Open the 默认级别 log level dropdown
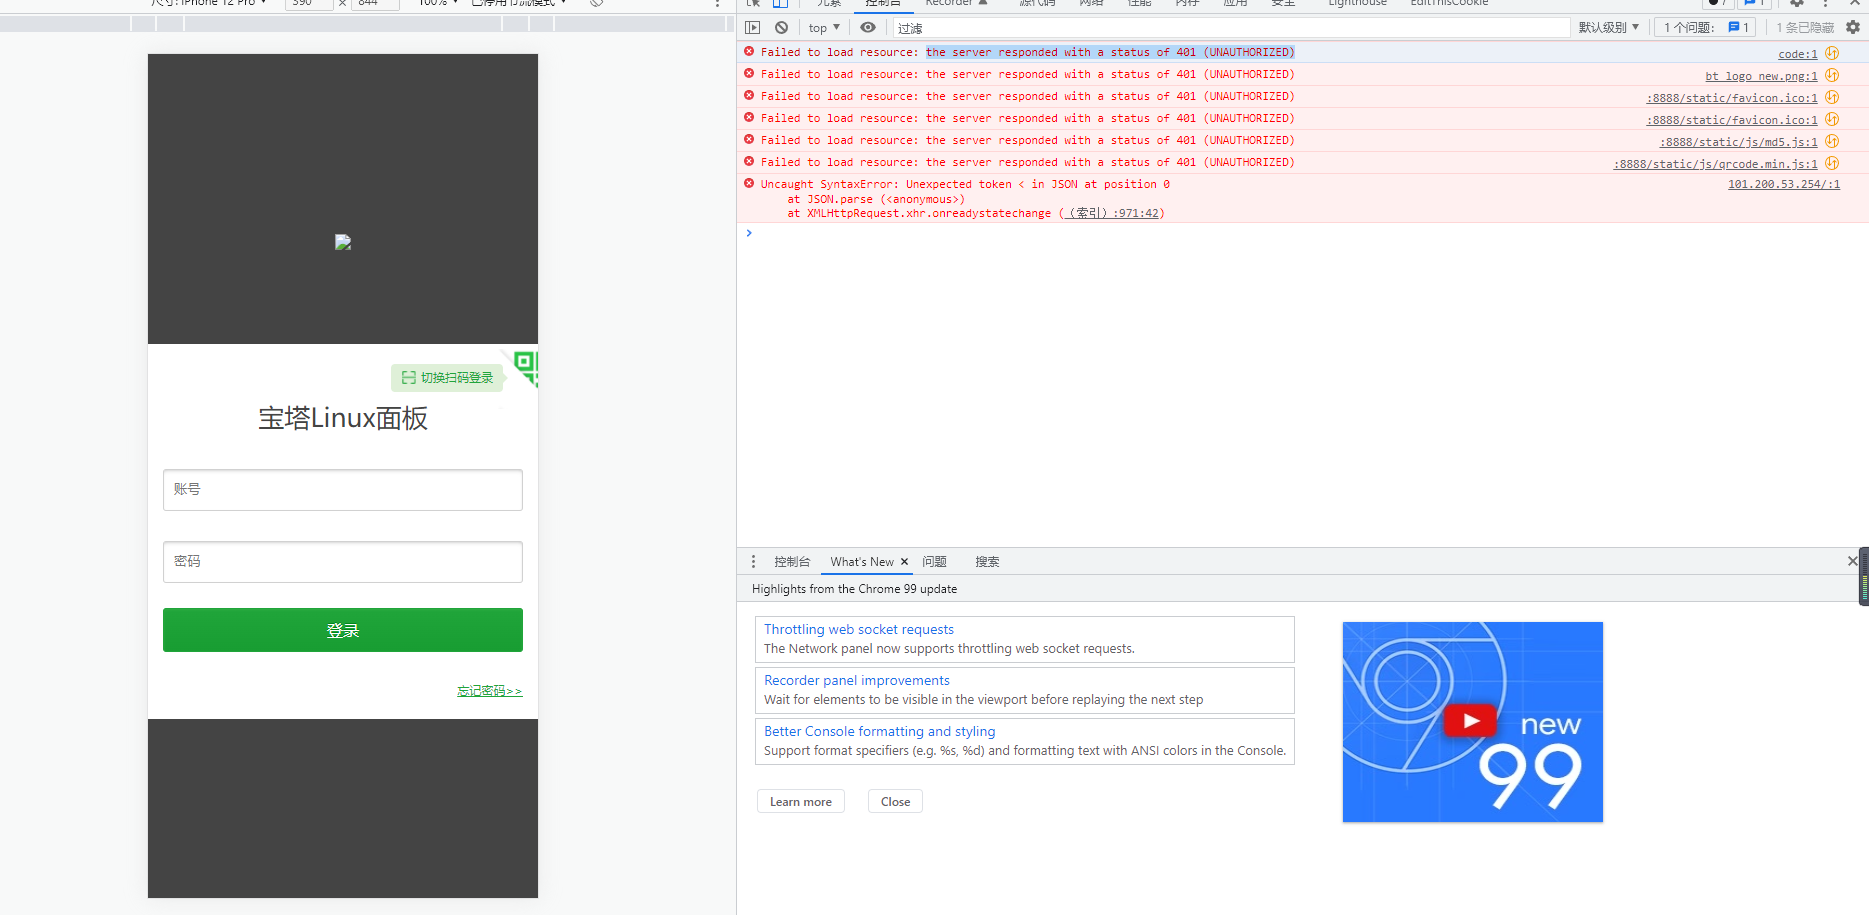 [1608, 28]
